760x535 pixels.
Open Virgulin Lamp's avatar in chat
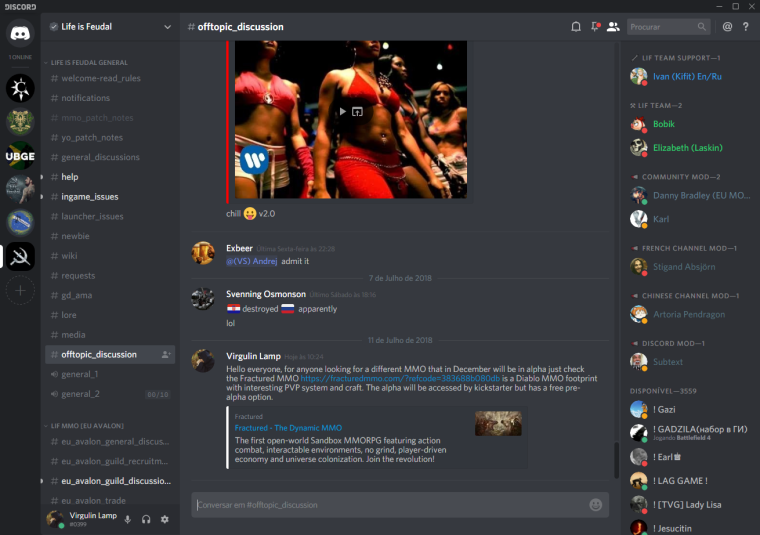click(x=203, y=361)
